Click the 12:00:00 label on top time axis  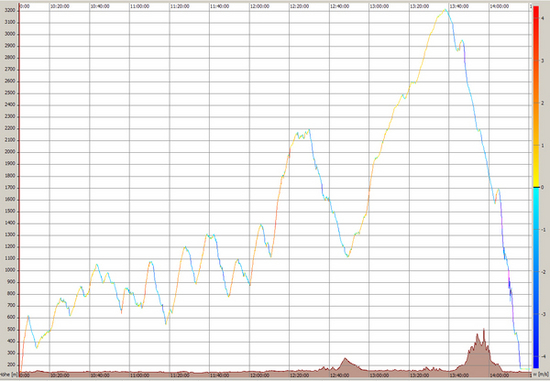point(260,6)
